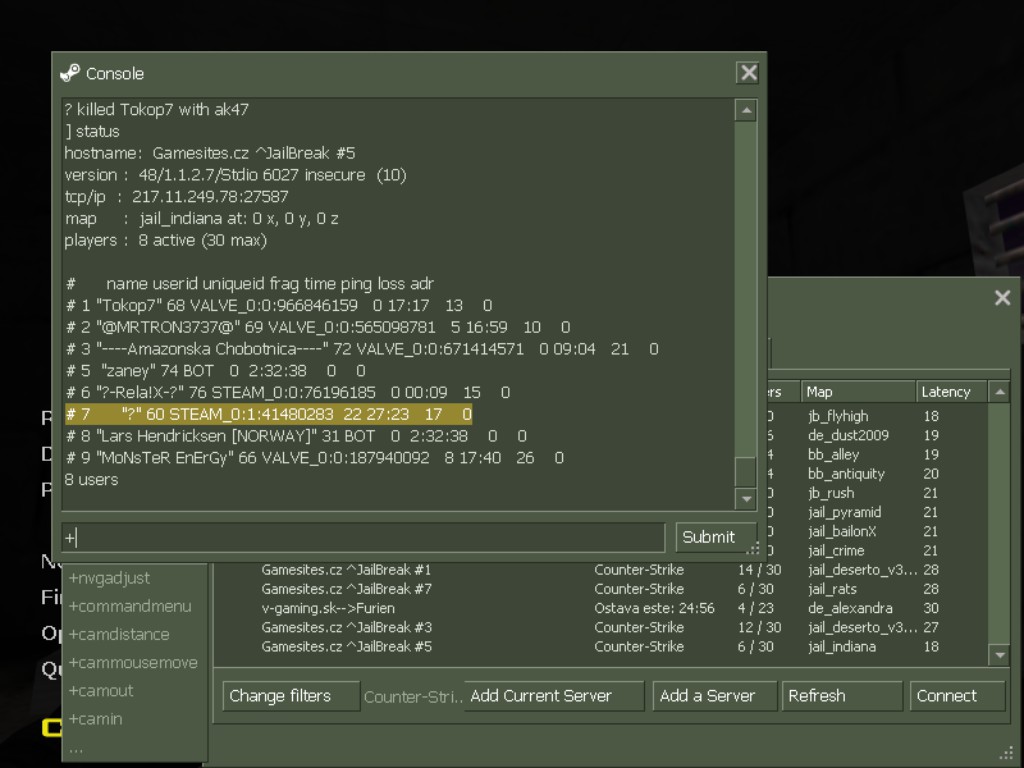Image resolution: width=1024 pixels, height=768 pixels.
Task: Click the Amazonska Chobotnica player line
Action: [x=362, y=349]
